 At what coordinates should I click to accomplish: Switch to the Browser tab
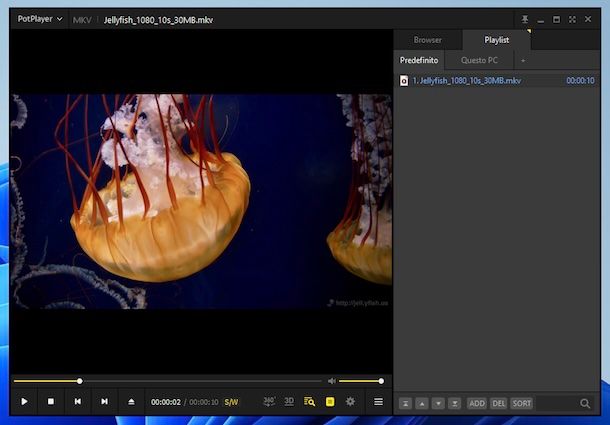pyautogui.click(x=428, y=40)
